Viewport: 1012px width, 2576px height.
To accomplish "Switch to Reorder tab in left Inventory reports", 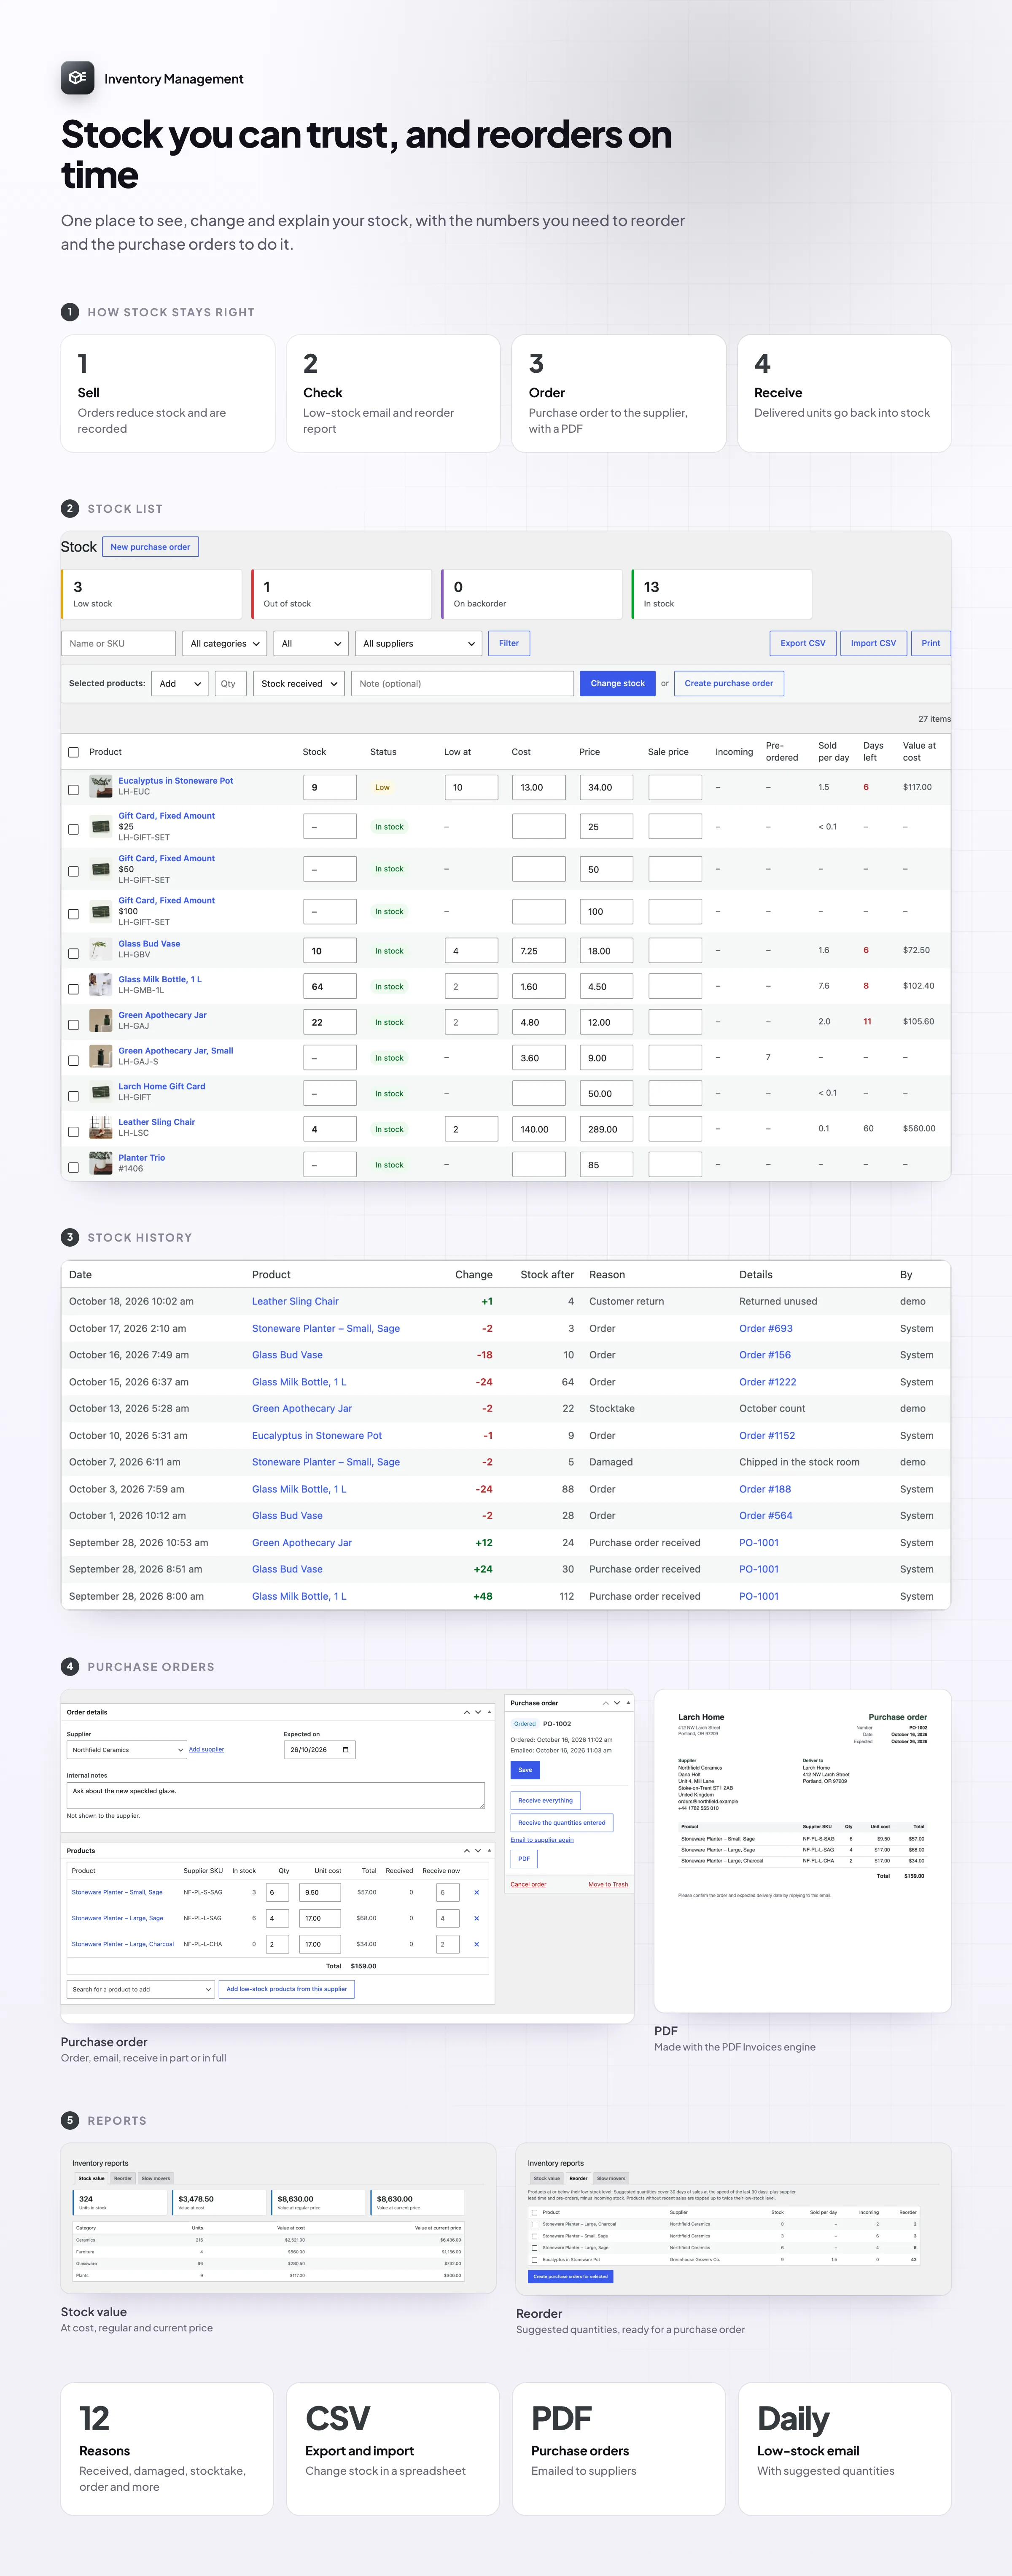I will (x=123, y=2178).
